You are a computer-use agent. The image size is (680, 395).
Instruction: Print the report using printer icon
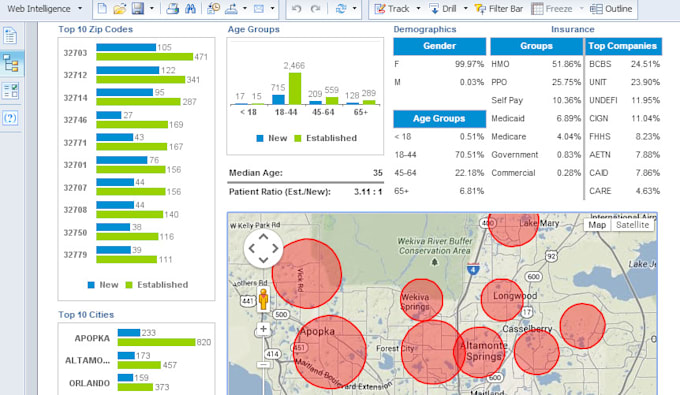pyautogui.click(x=173, y=9)
